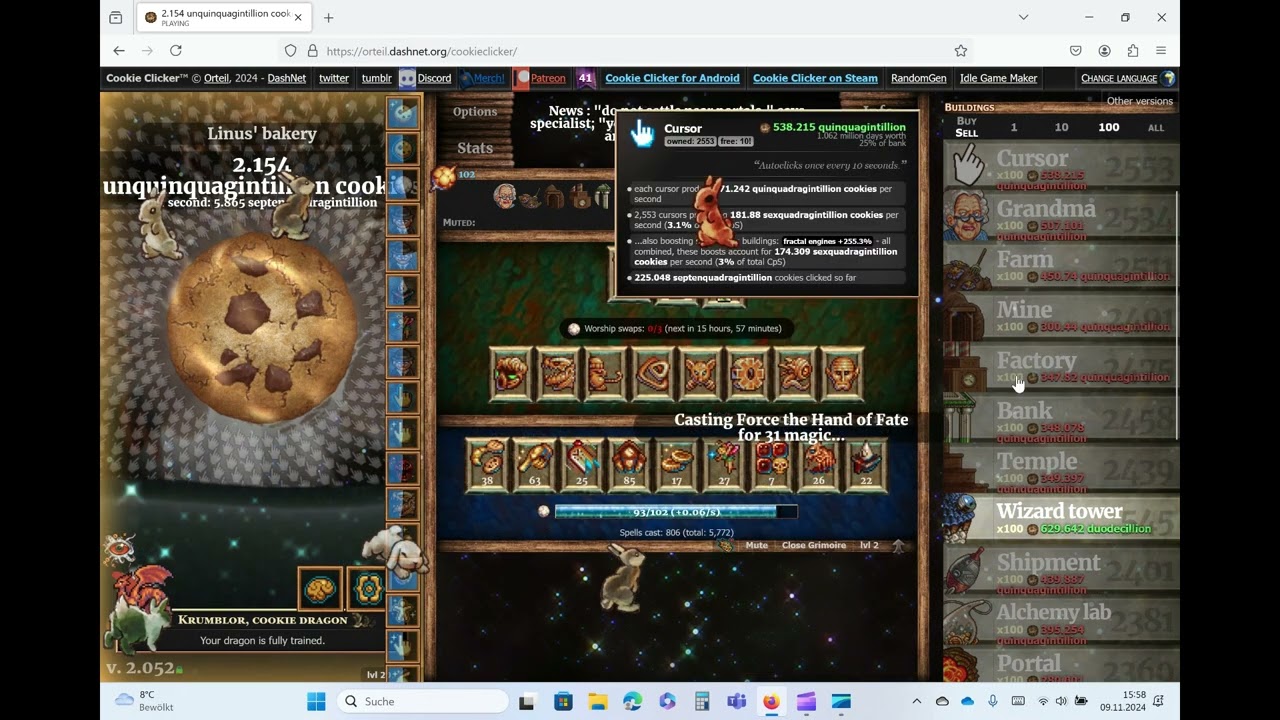1280x720 pixels.
Task: Cast the spell costing 26 magic
Action: click(x=819, y=465)
